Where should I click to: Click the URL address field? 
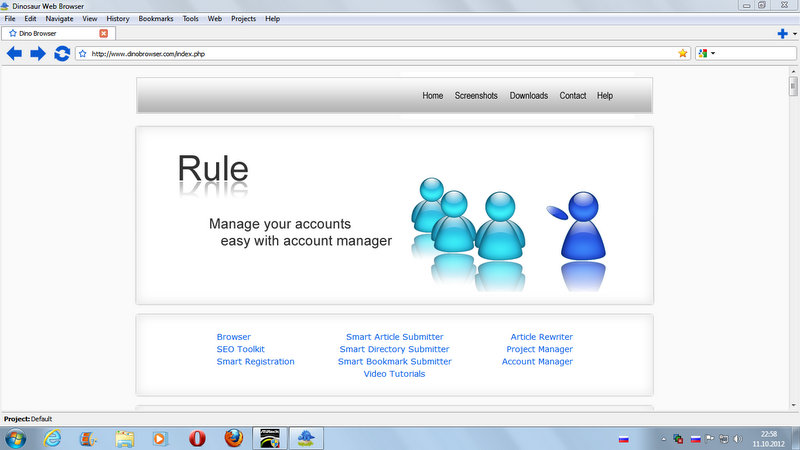click(x=383, y=54)
